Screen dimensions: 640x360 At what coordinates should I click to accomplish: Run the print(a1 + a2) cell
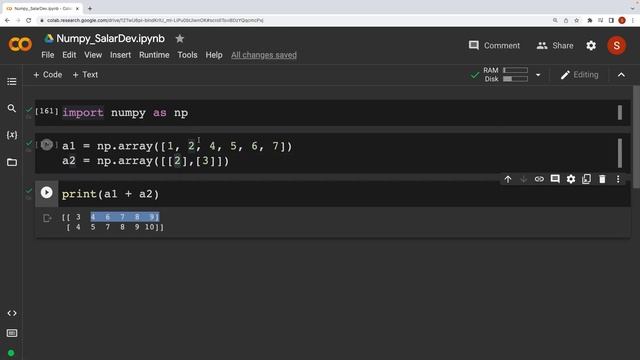pyautogui.click(x=47, y=192)
